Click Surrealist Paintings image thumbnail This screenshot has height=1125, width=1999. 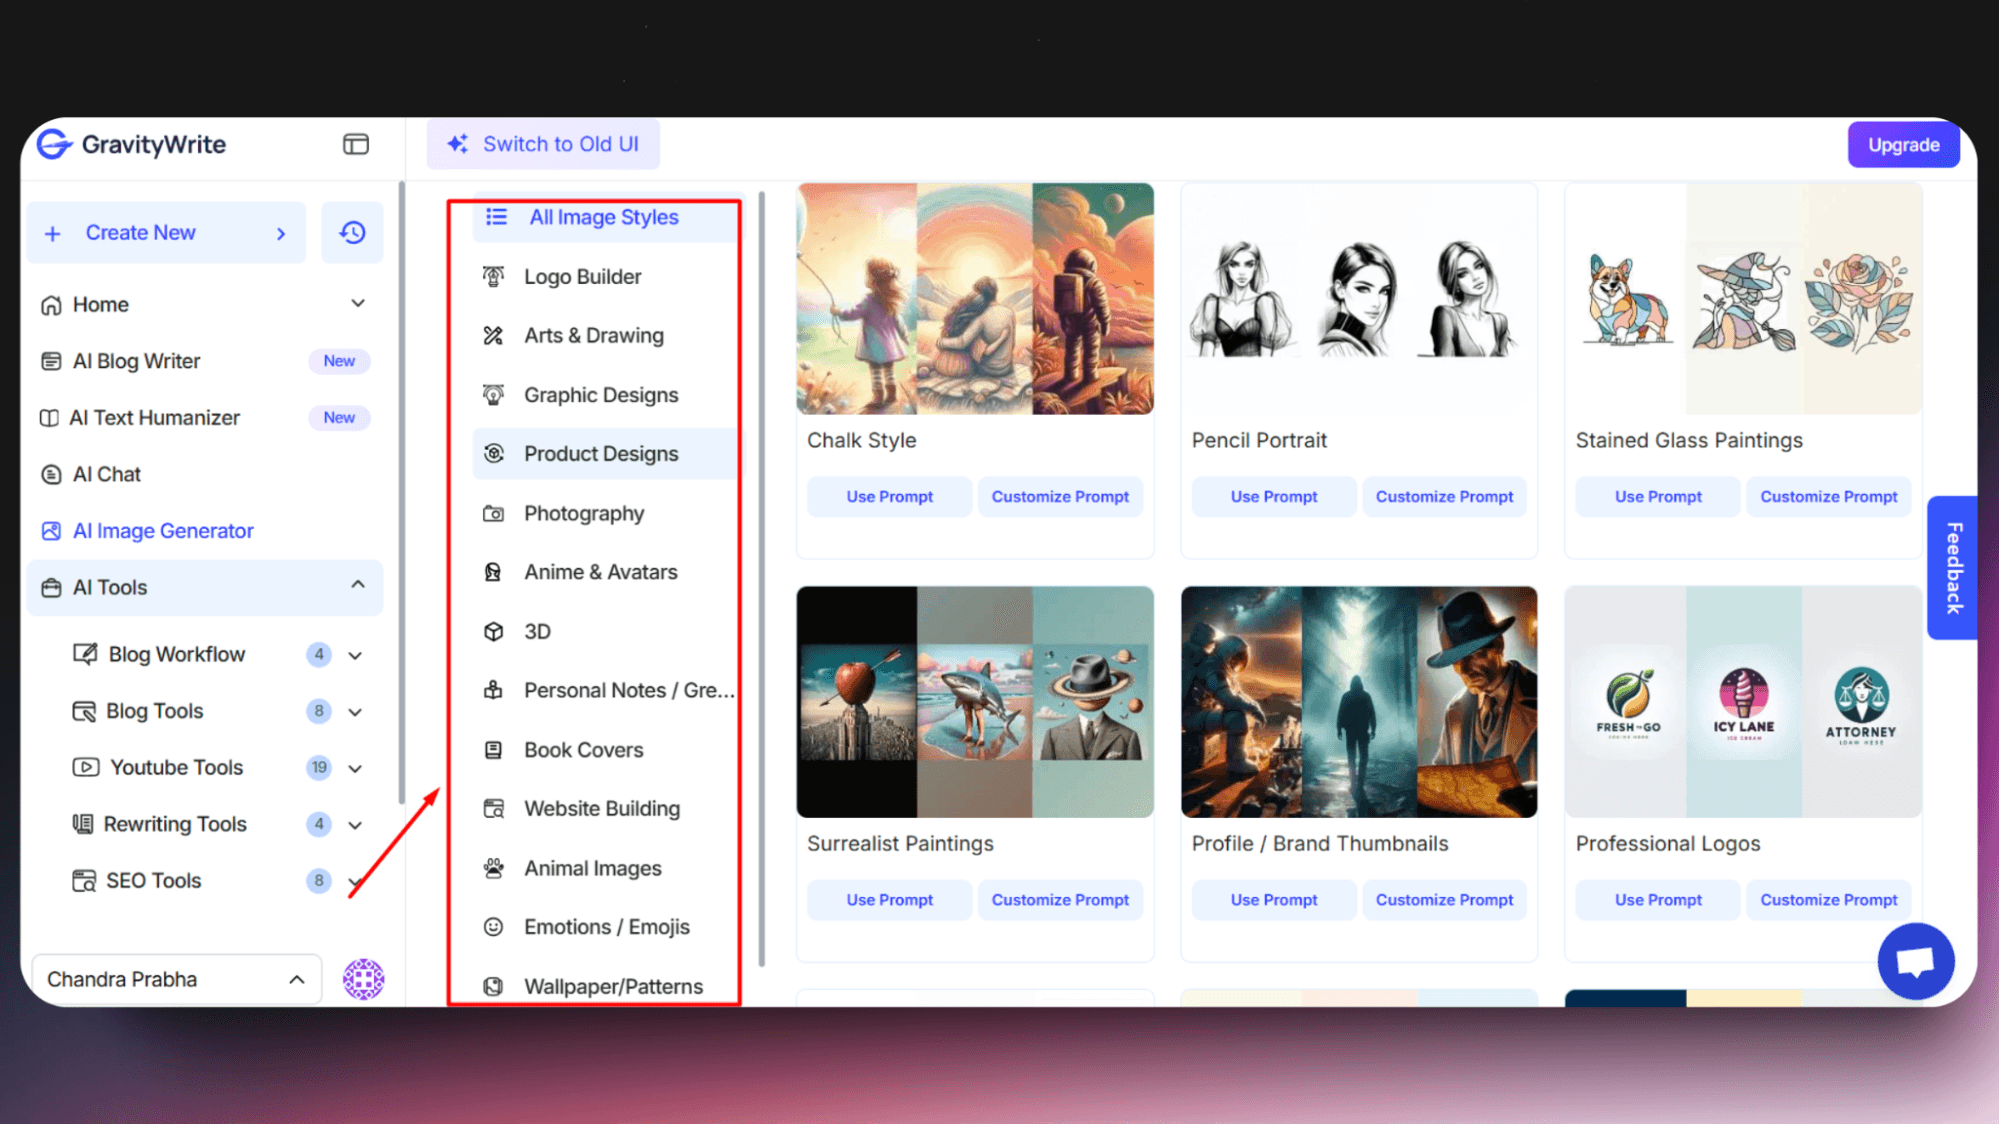(x=973, y=701)
